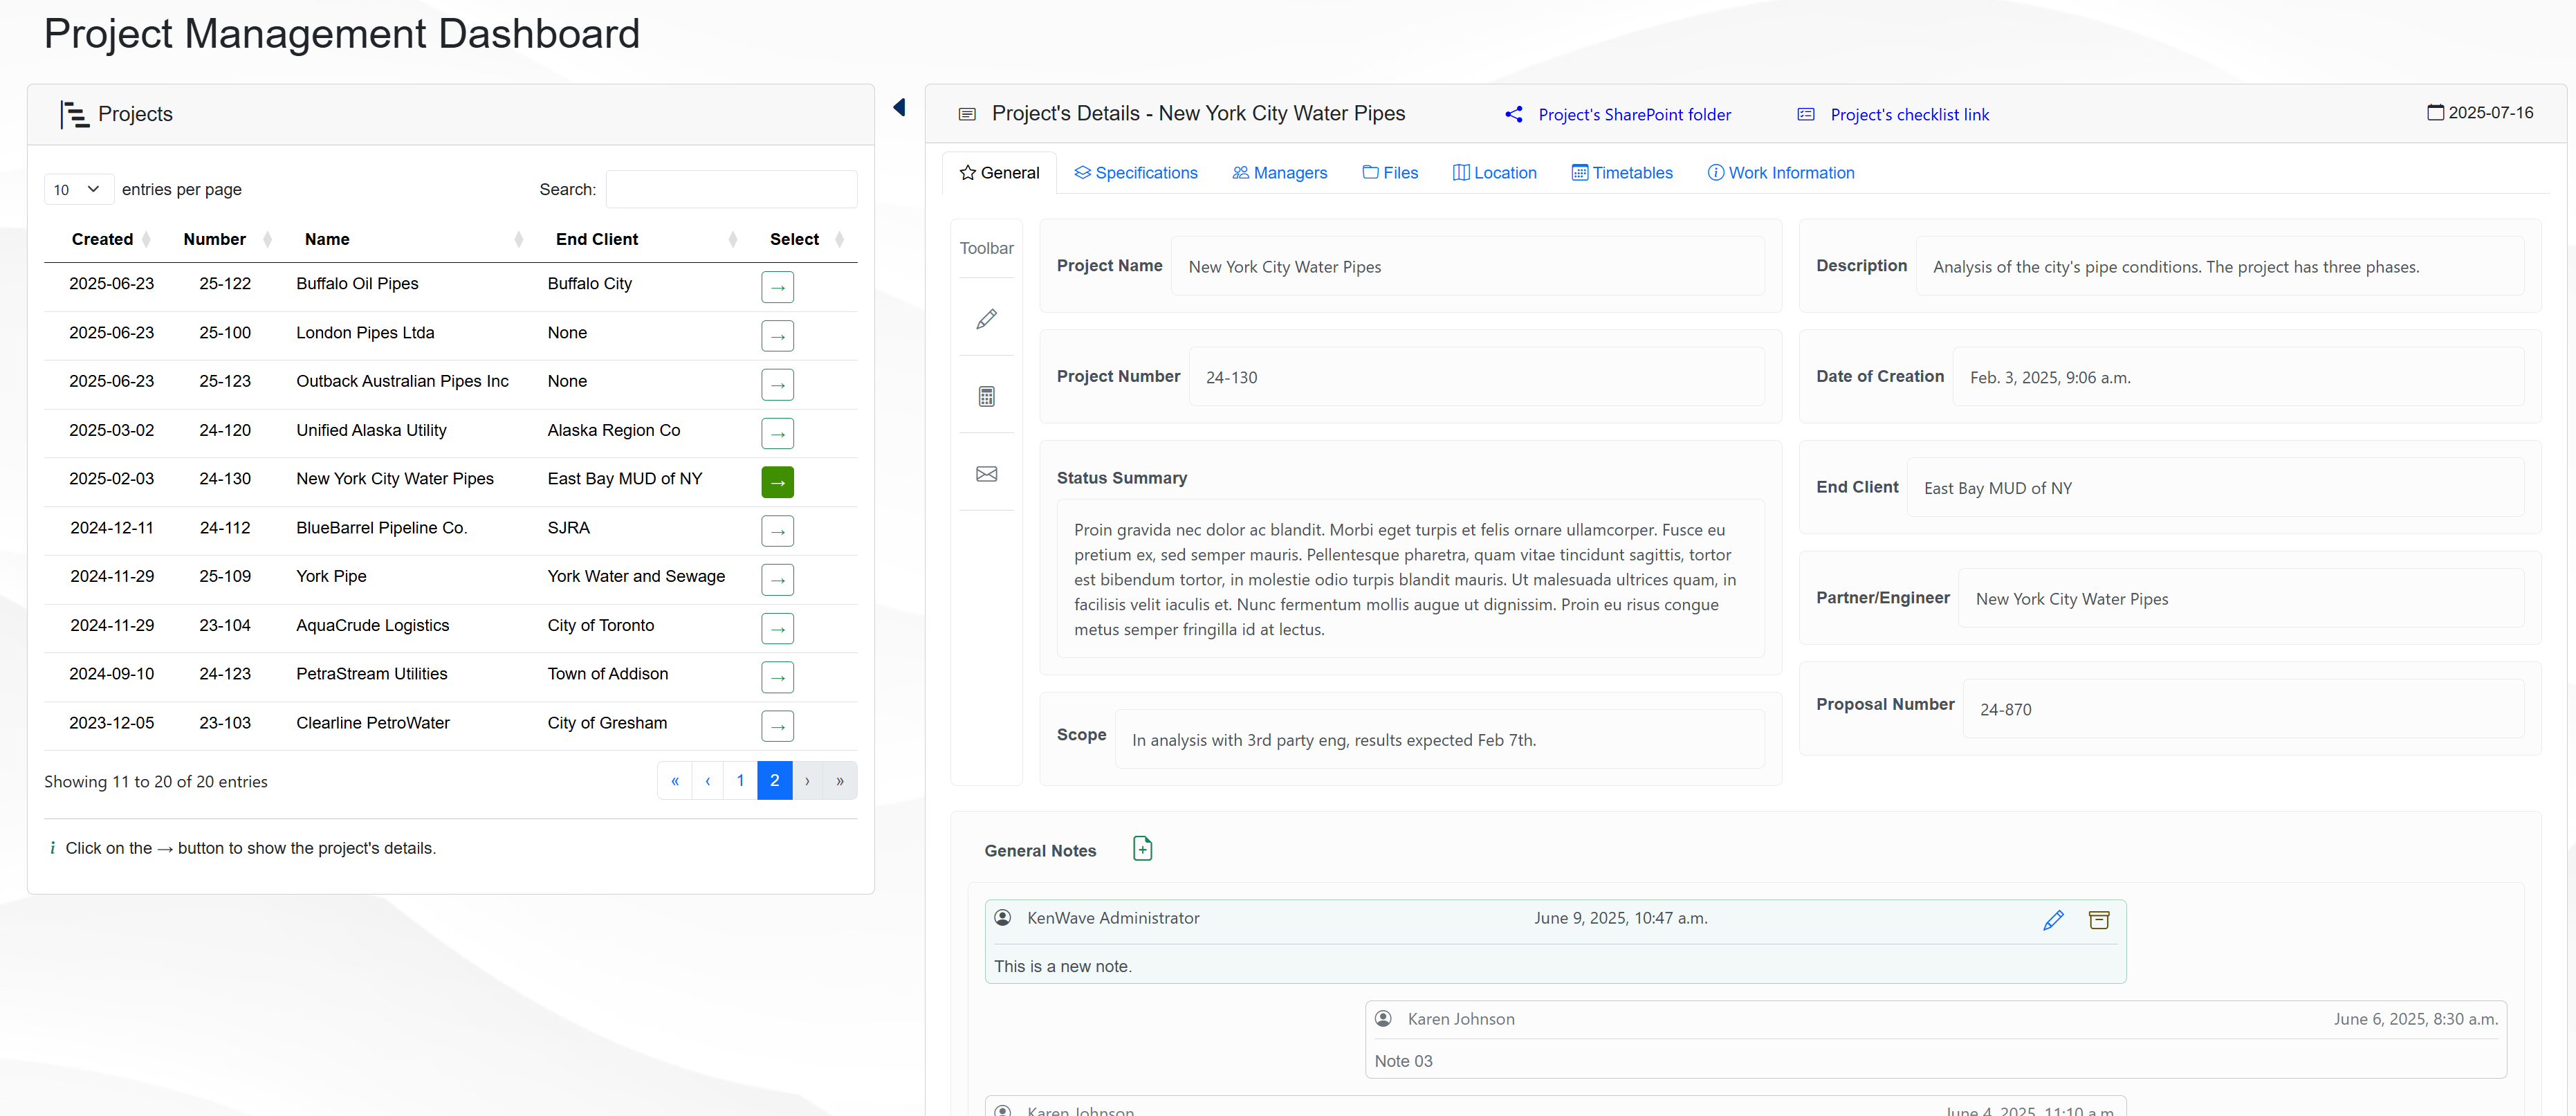
Task: Open entries per page dropdown
Action: coord(78,189)
